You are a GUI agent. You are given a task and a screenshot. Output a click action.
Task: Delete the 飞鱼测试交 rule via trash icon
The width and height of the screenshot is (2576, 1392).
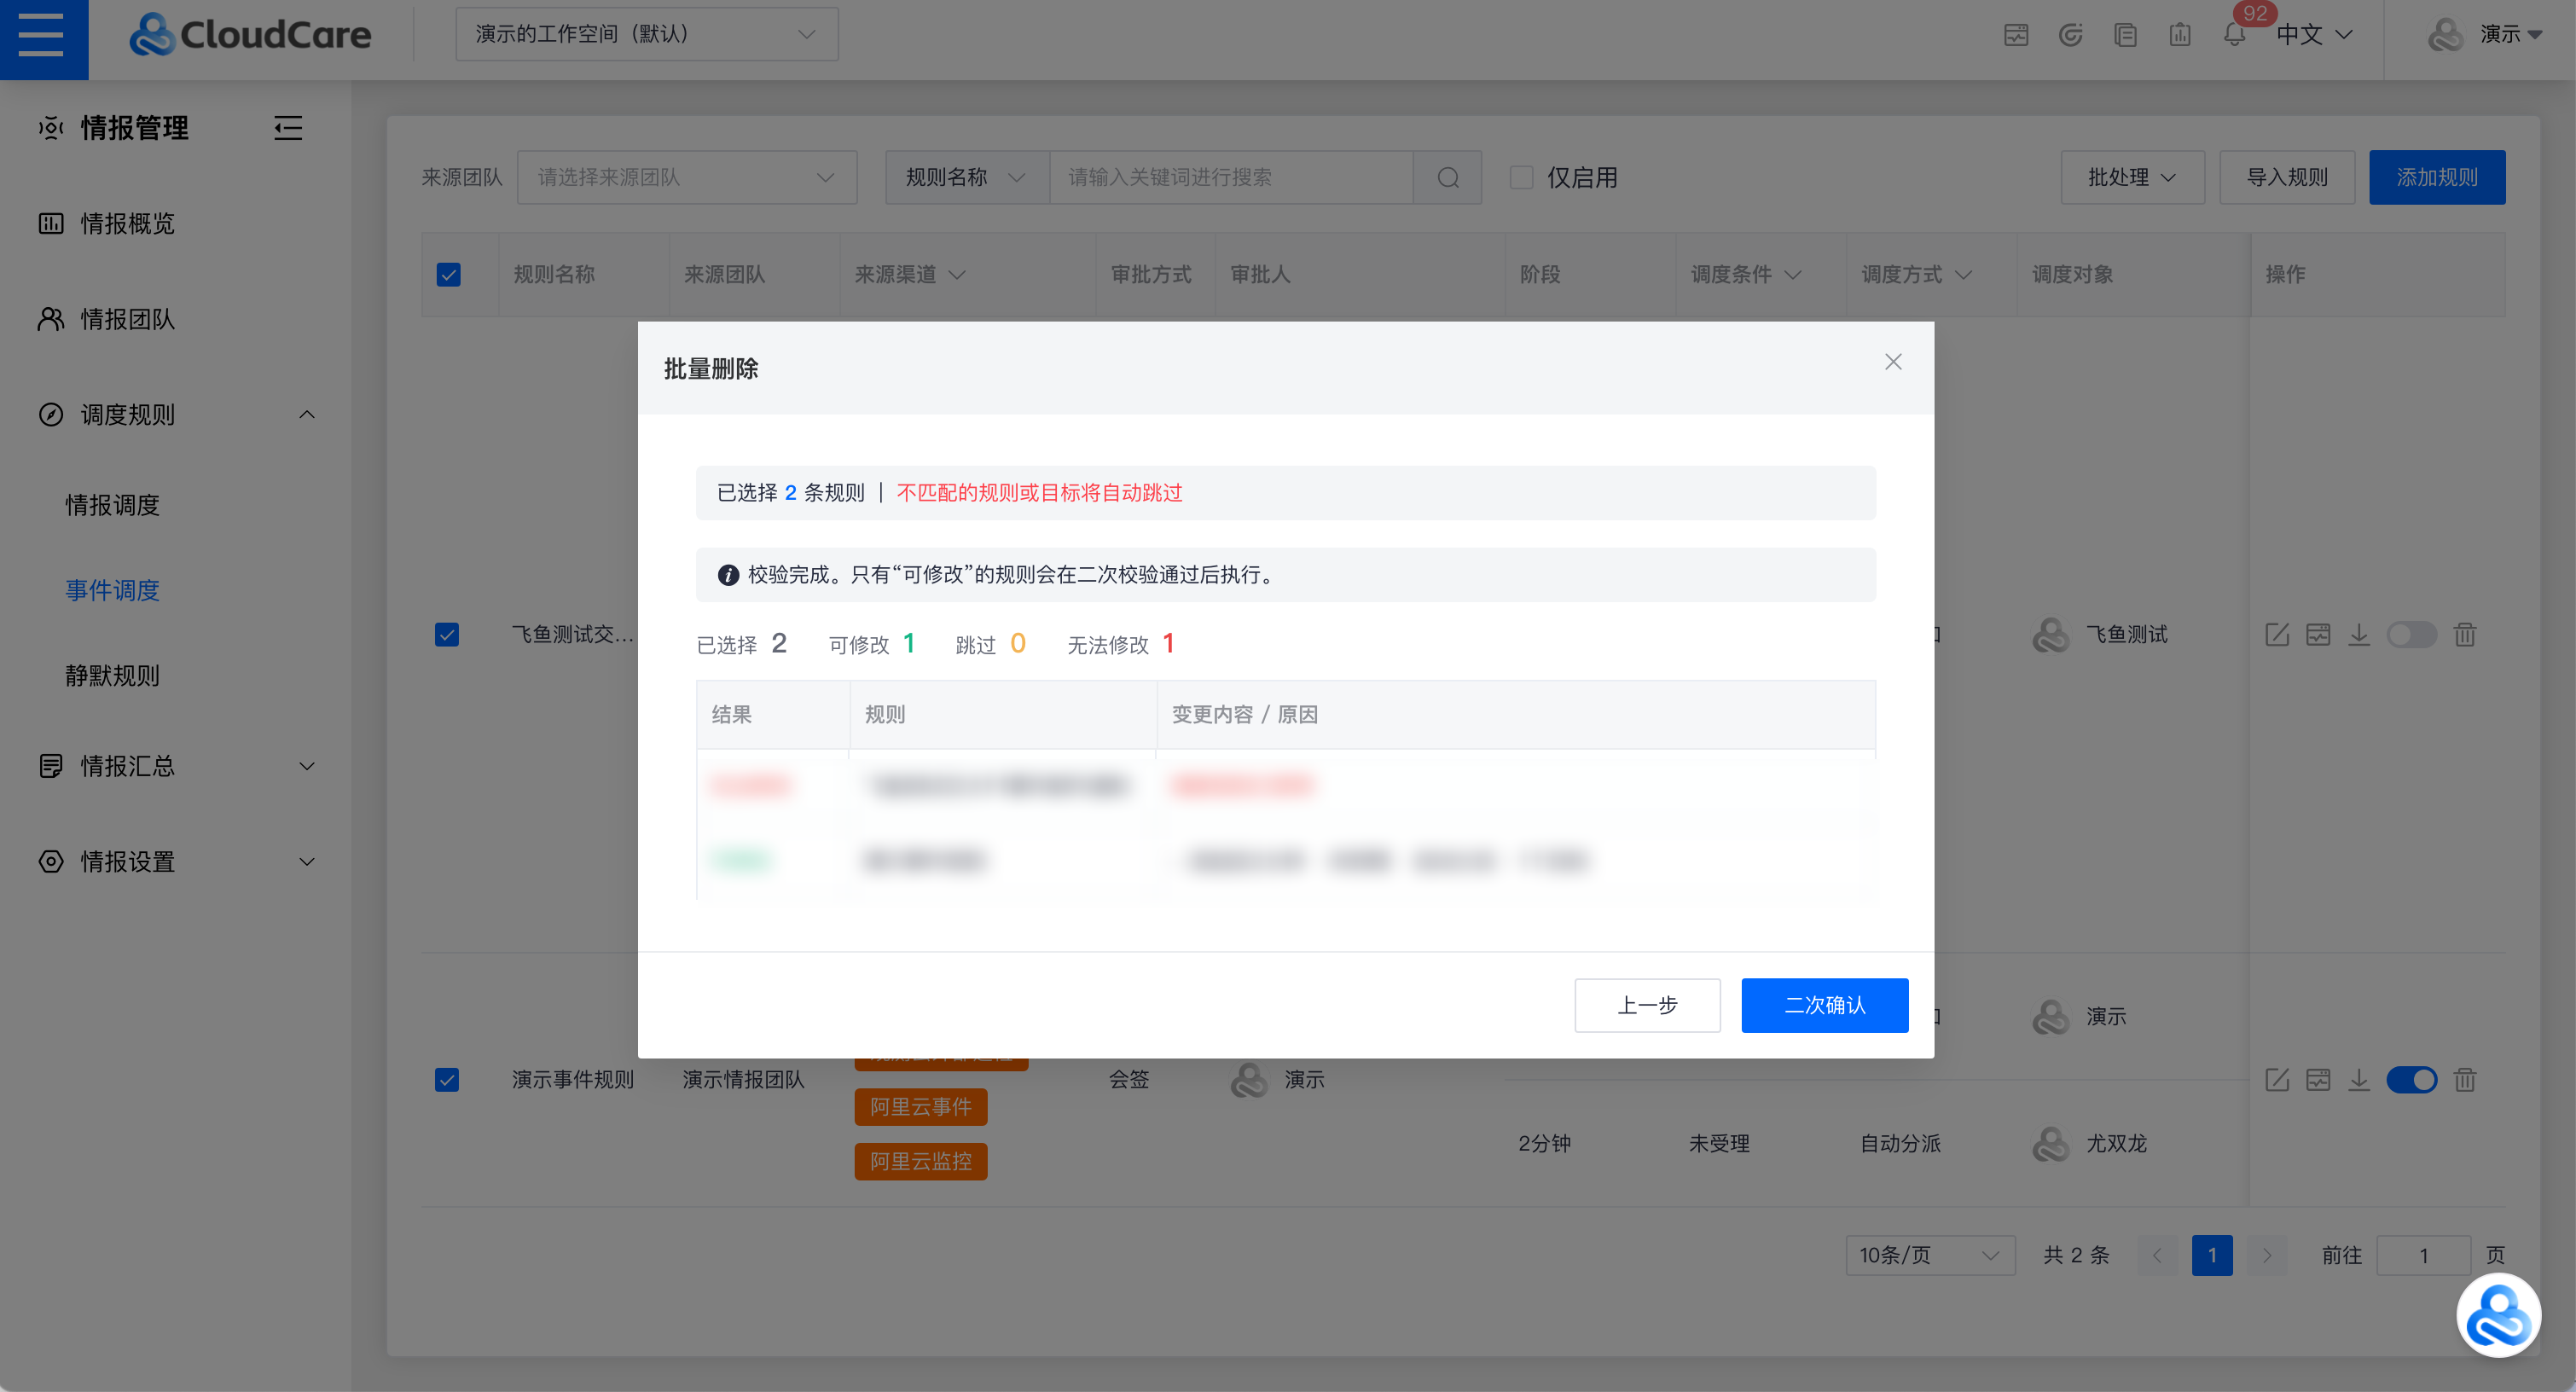pyautogui.click(x=2465, y=634)
